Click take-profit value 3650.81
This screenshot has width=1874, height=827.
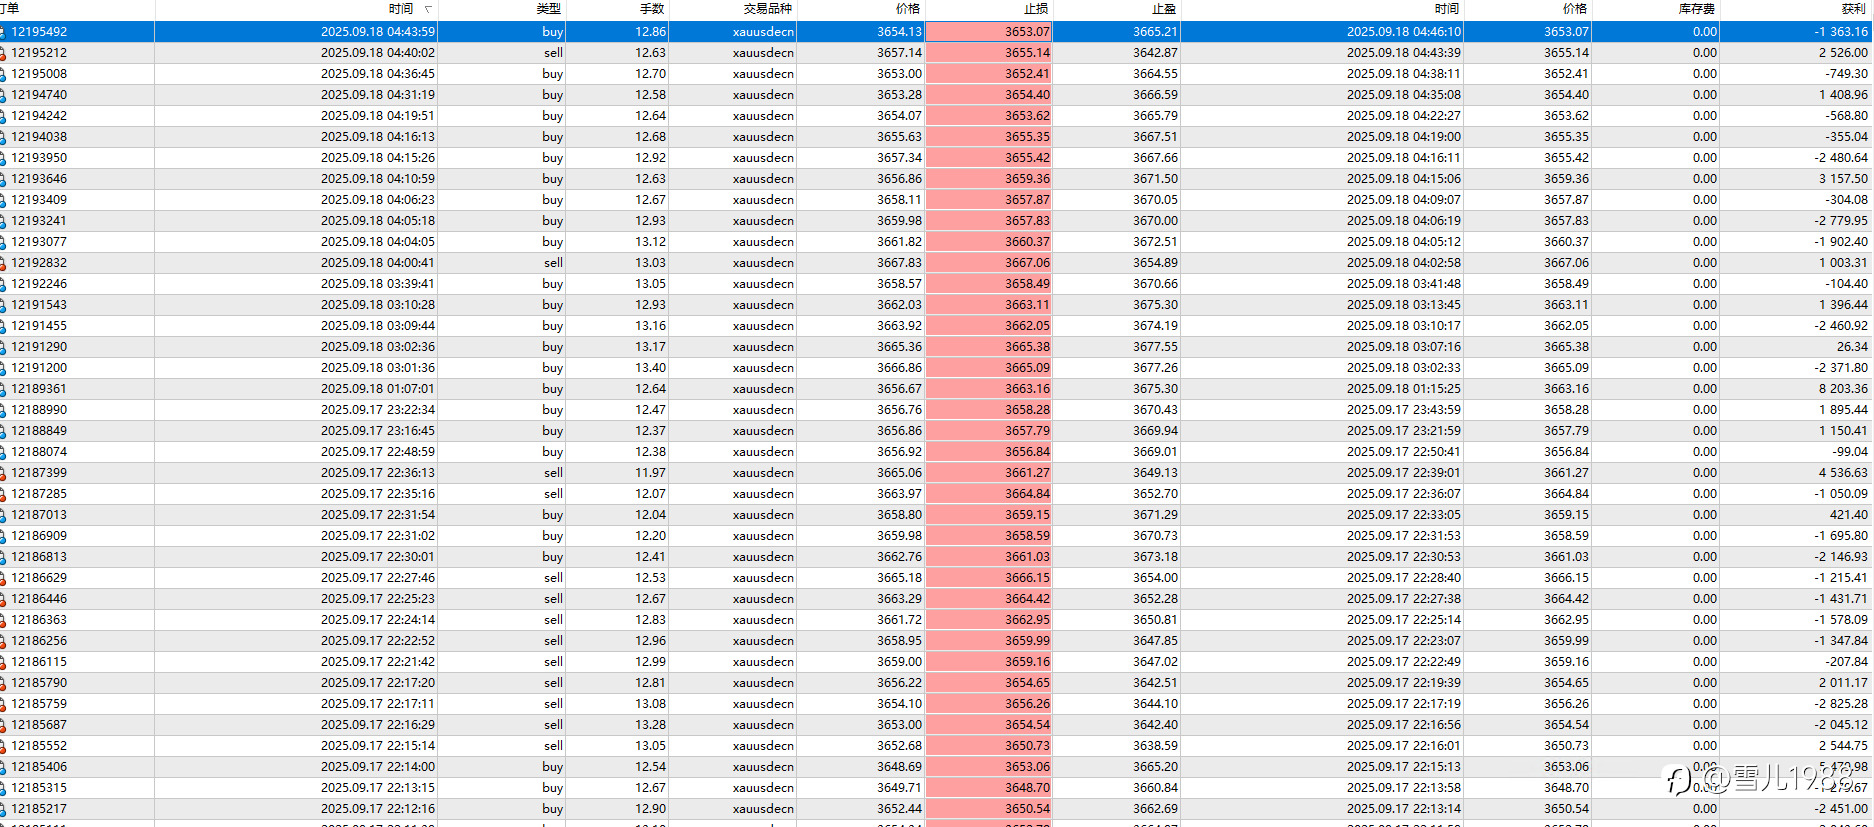[1155, 620]
